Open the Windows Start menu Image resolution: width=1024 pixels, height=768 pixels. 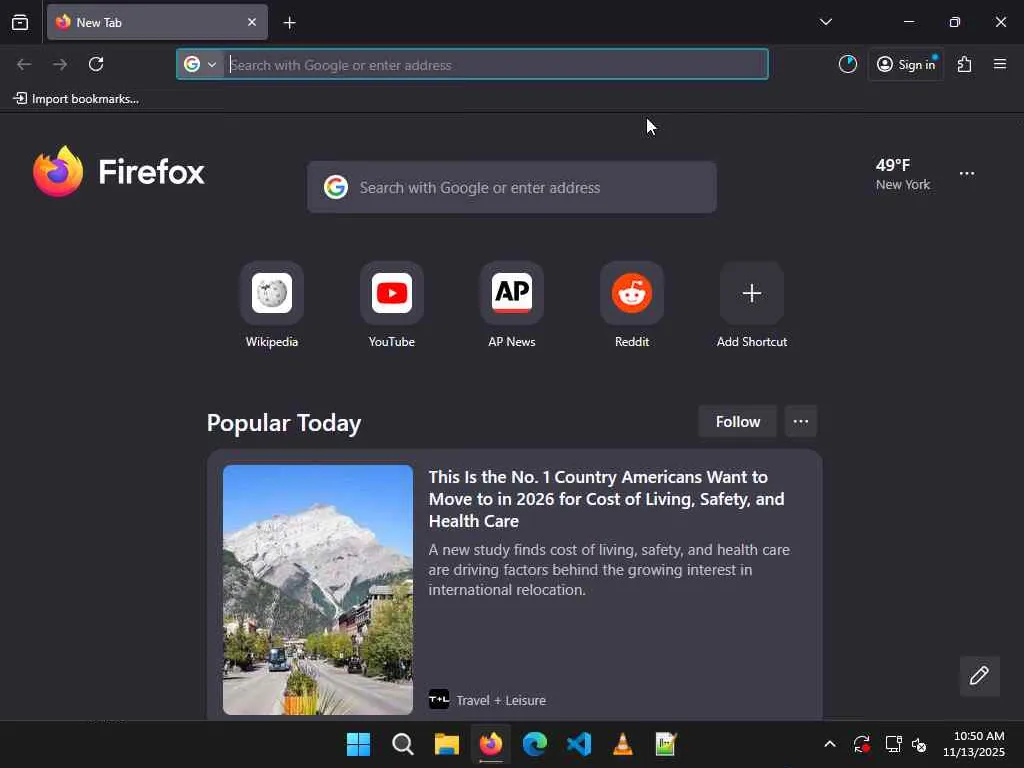[x=359, y=744]
